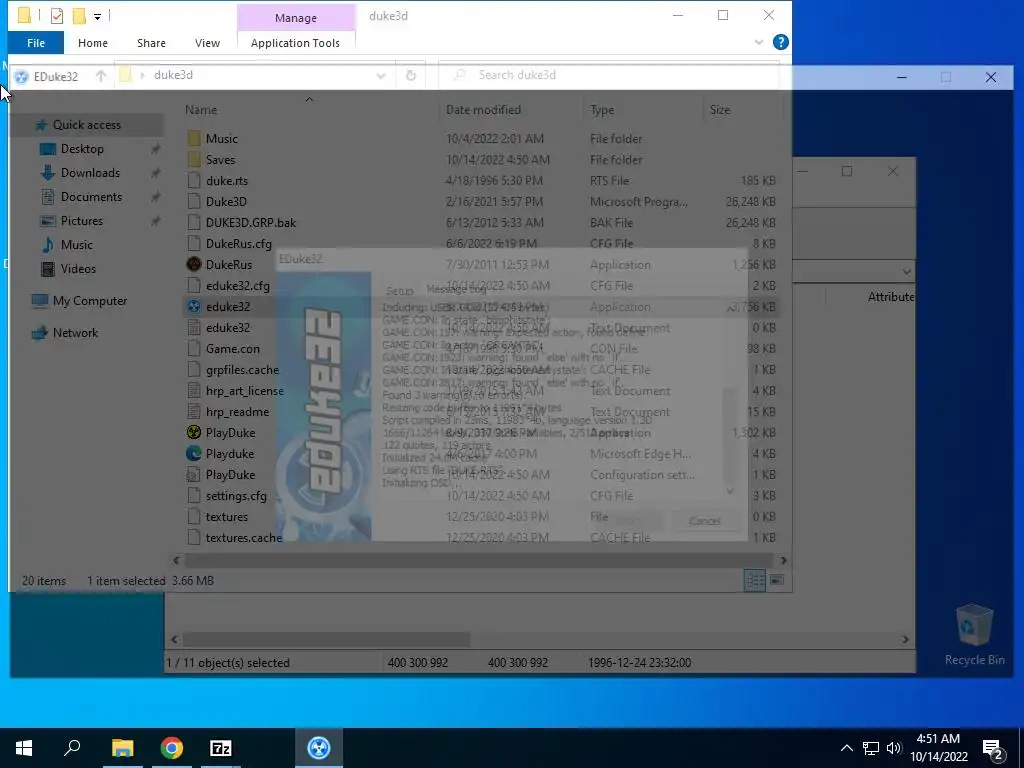Screen dimensions: 1024x768
Task: Open 7-Zip from the taskbar
Action: pyautogui.click(x=221, y=748)
